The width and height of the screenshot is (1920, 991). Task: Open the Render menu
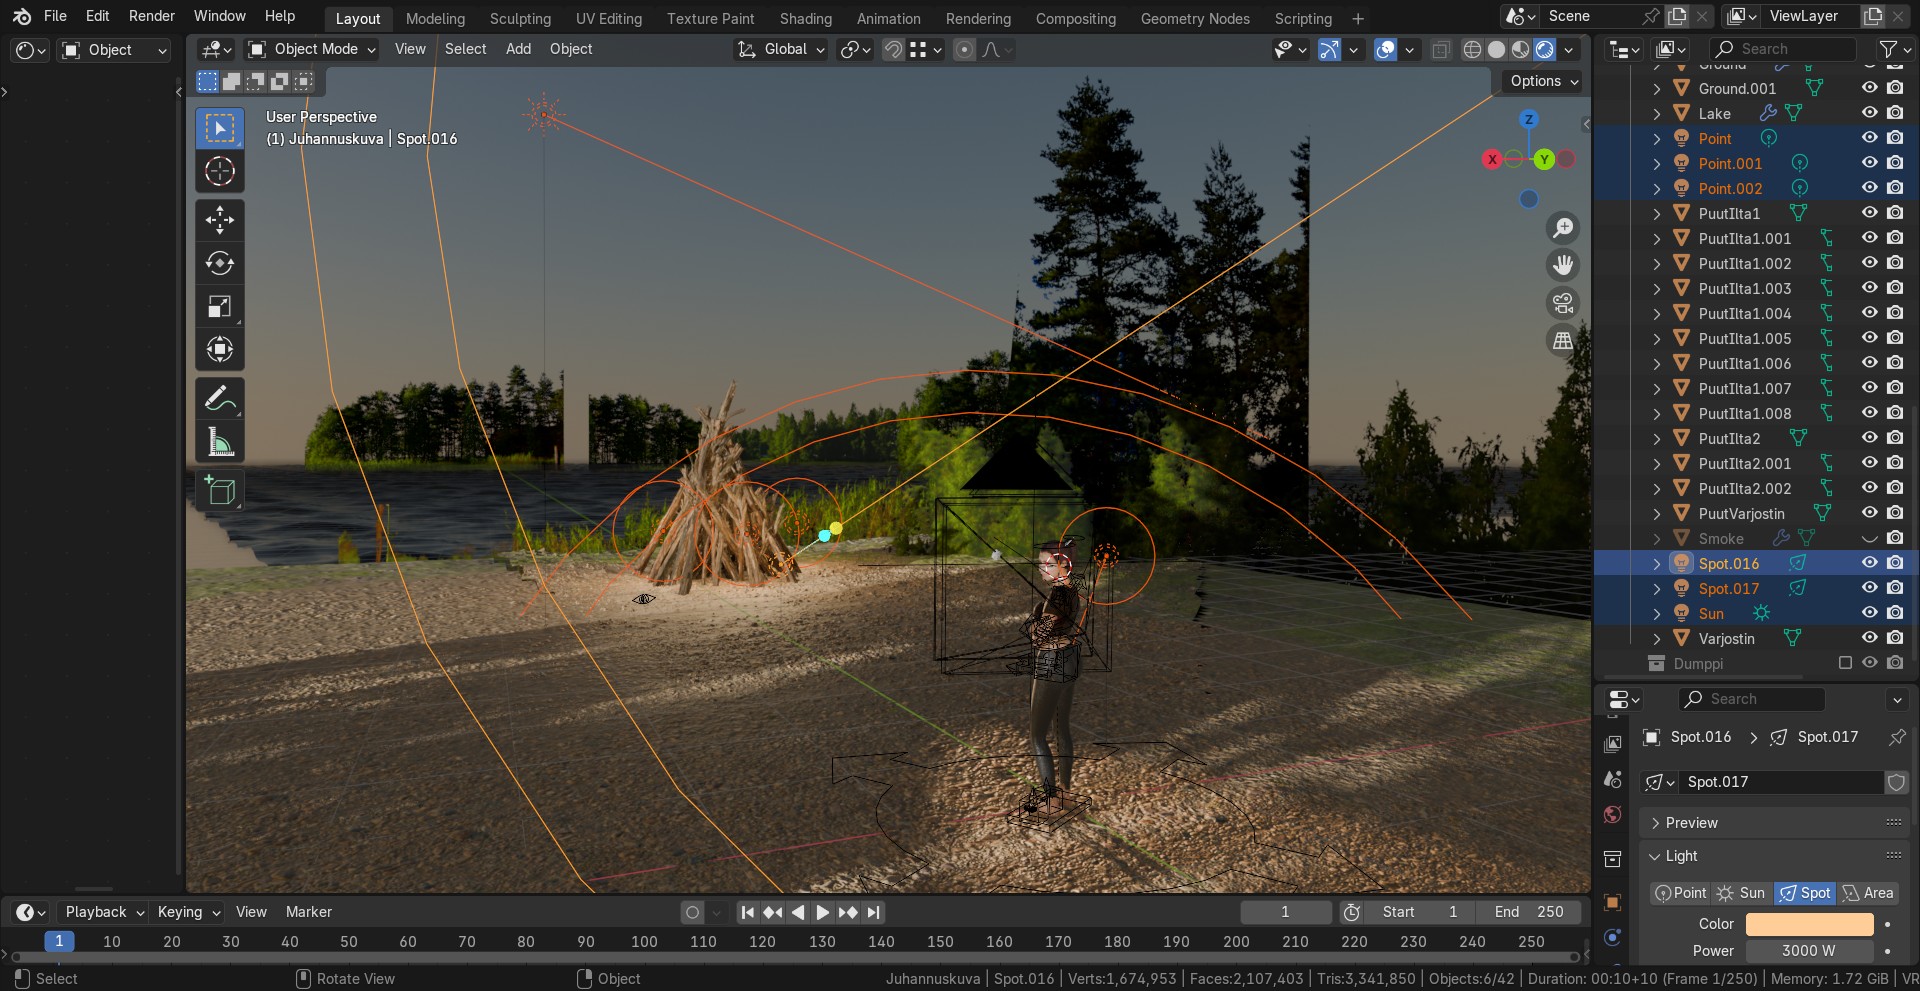[152, 16]
